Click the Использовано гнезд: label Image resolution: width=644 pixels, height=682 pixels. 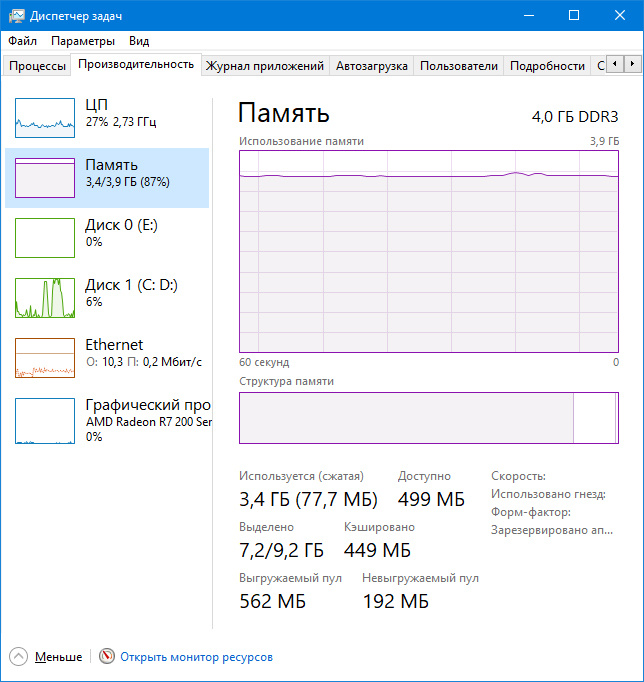pyautogui.click(x=548, y=495)
